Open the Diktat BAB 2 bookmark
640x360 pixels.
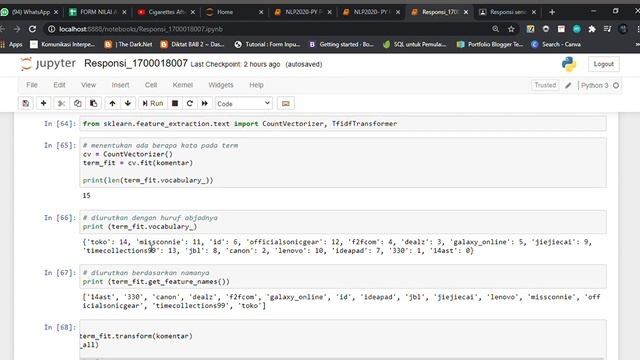point(193,44)
